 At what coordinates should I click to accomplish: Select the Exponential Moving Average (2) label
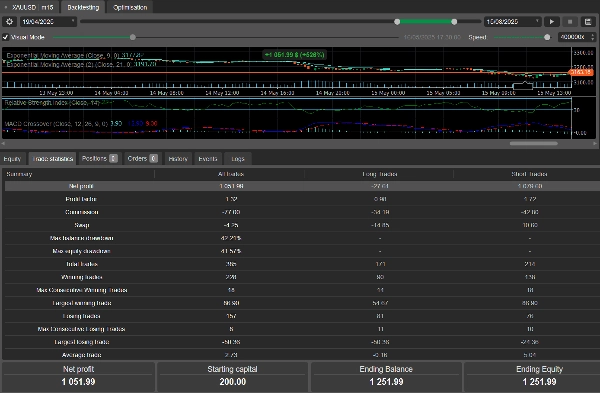81,64
